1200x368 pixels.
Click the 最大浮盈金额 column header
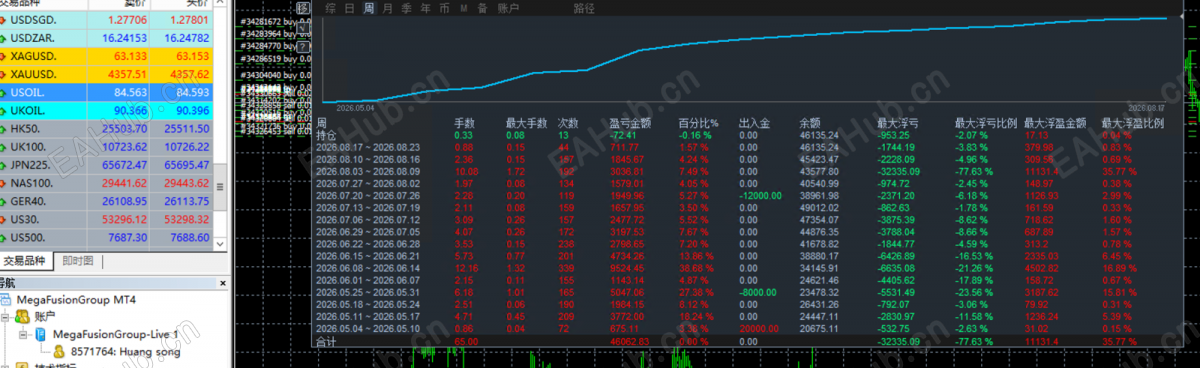1055,123
